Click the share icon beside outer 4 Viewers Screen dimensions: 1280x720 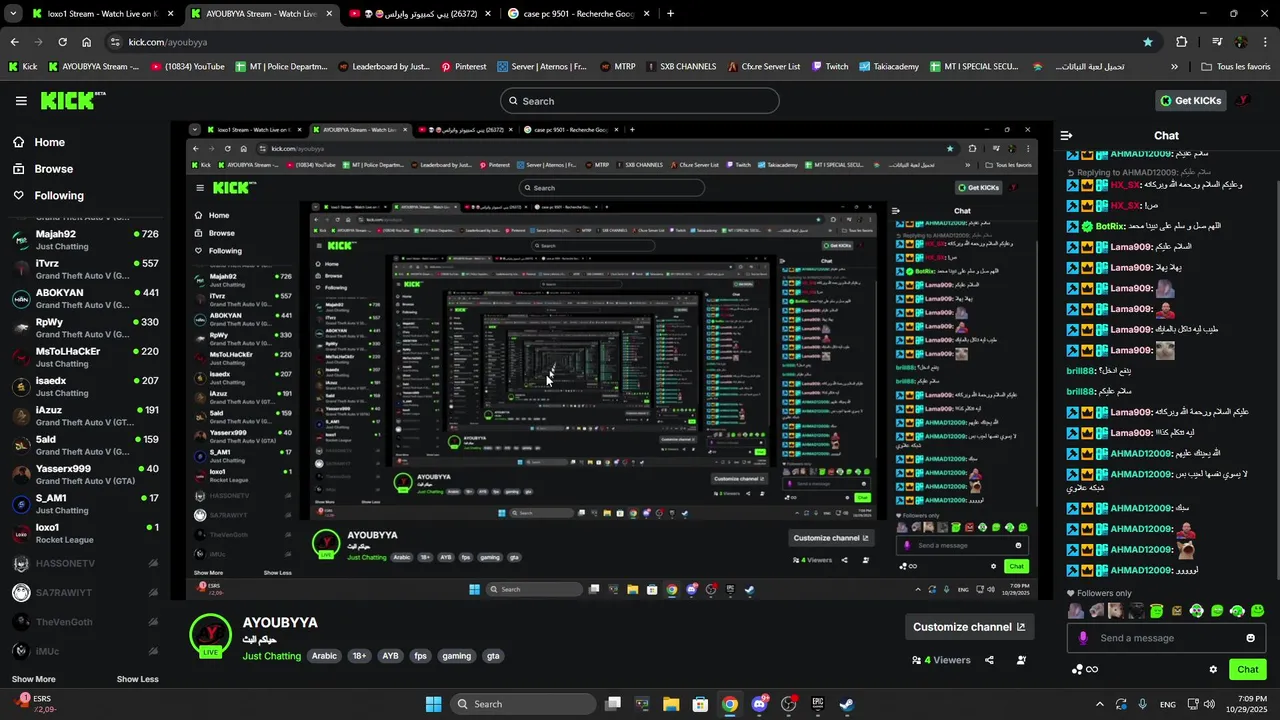(989, 660)
